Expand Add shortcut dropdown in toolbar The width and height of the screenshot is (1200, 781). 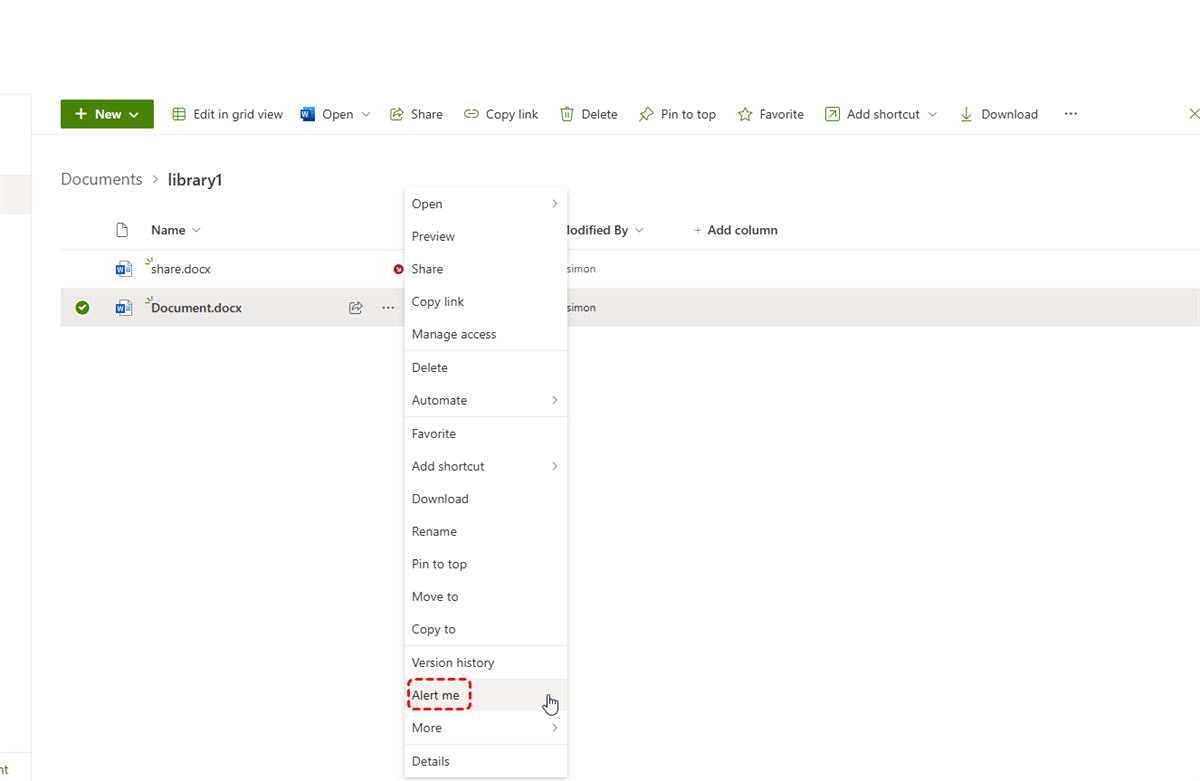(932, 114)
